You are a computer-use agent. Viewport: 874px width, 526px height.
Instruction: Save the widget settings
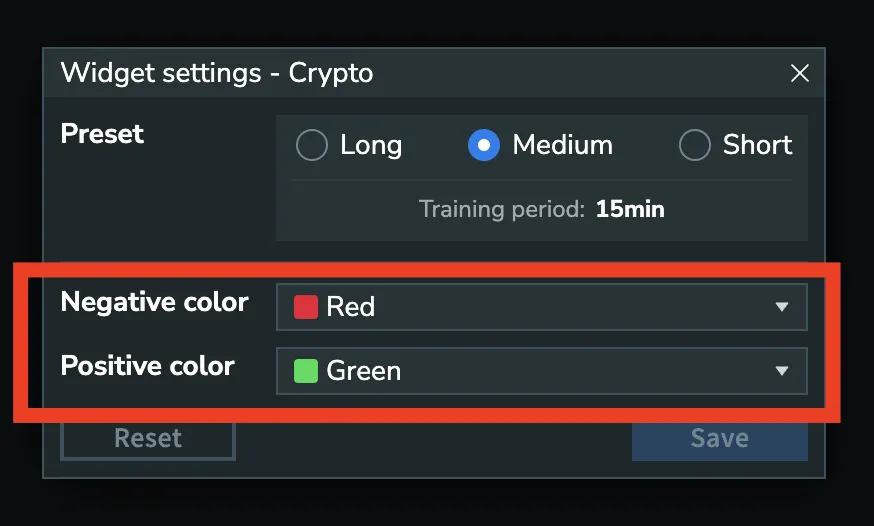pos(719,438)
